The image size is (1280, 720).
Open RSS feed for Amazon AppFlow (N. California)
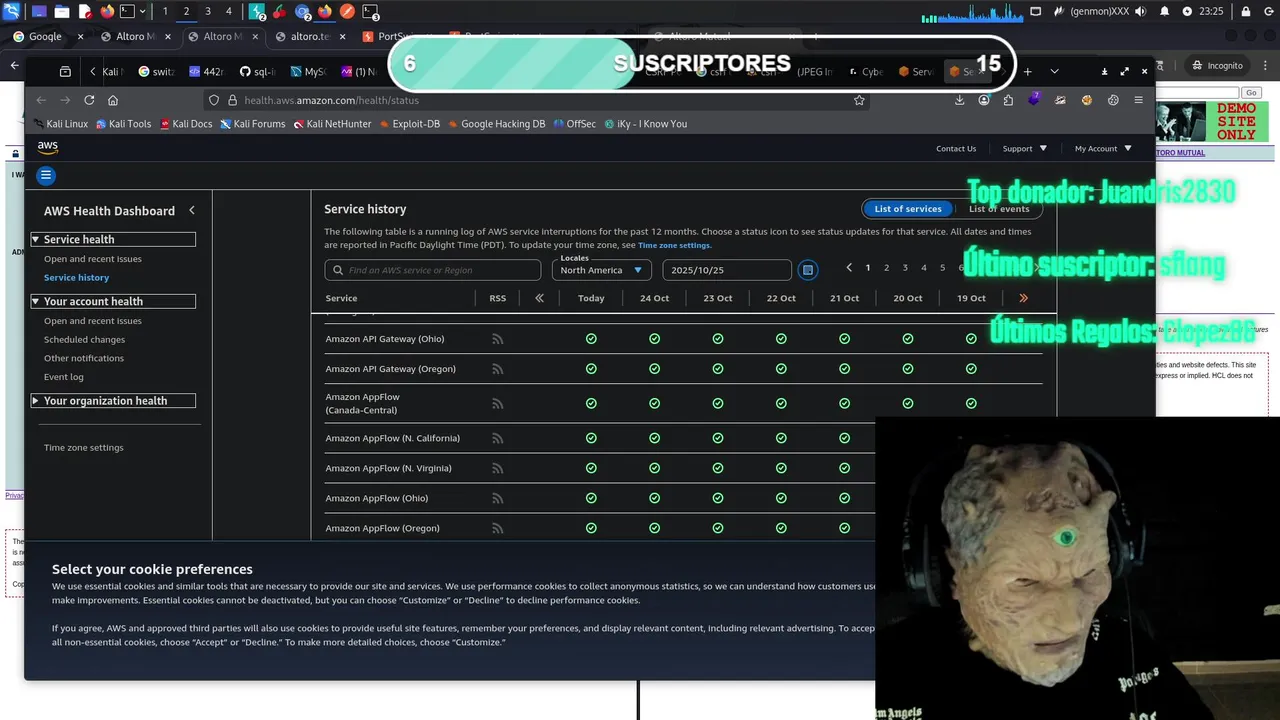click(497, 438)
